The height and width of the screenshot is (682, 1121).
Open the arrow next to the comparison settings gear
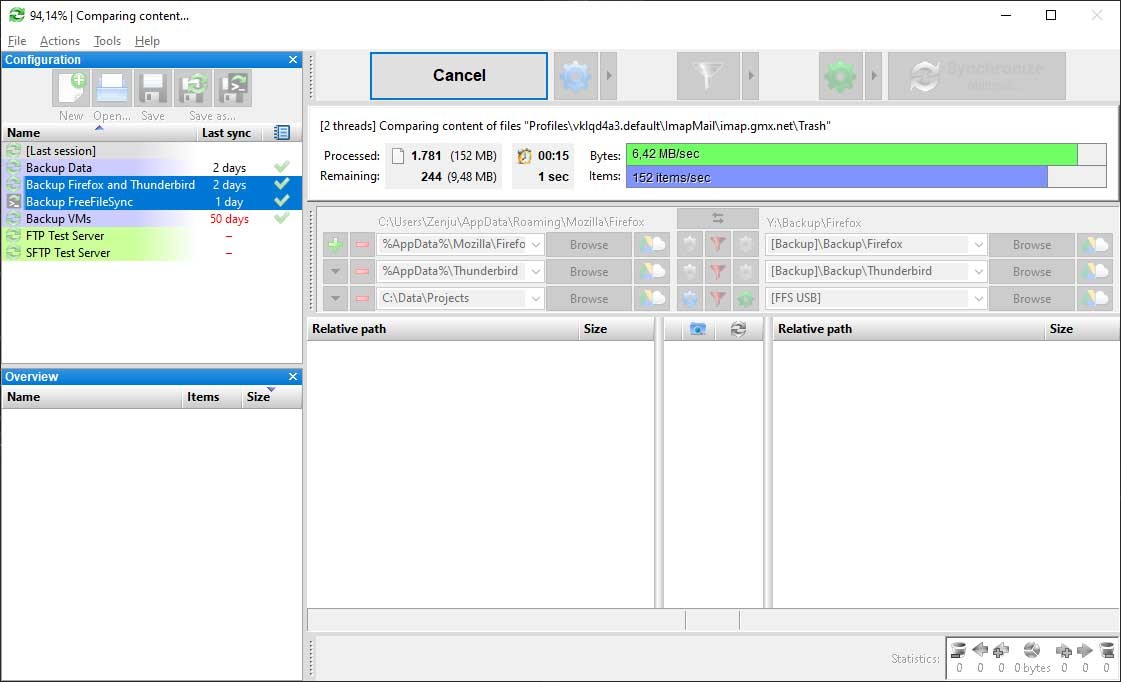pos(609,75)
